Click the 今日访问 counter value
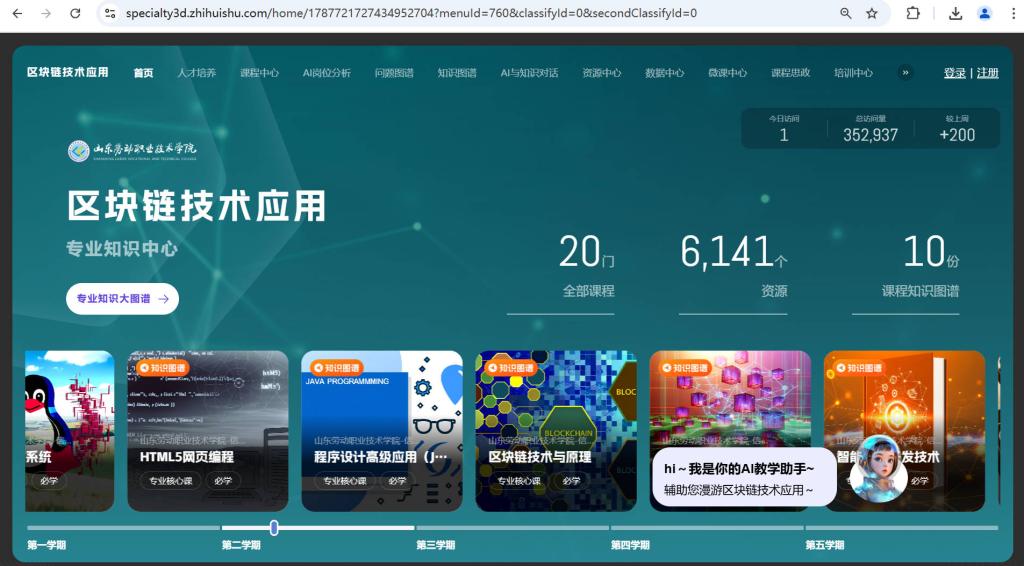The image size is (1024, 566). click(784, 134)
